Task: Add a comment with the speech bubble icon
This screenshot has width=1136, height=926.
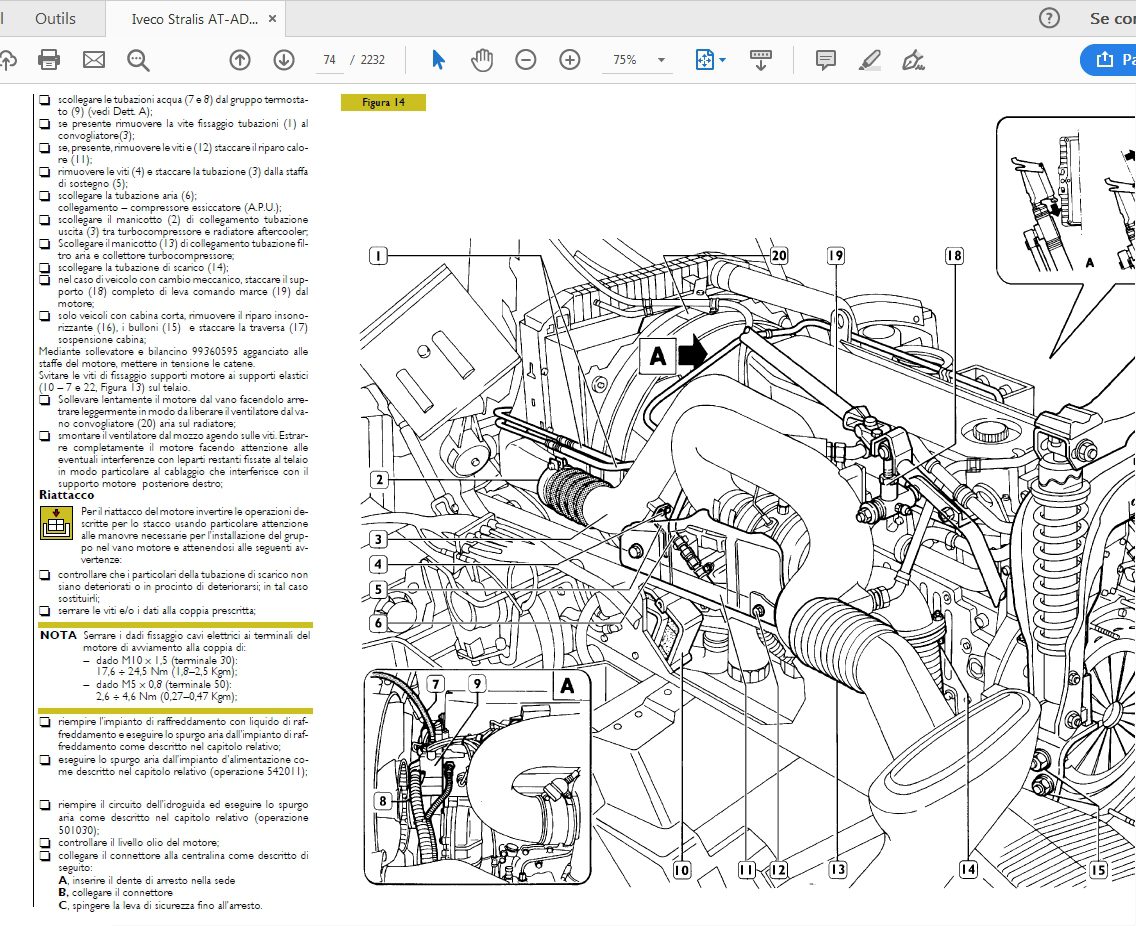Action: (x=825, y=59)
